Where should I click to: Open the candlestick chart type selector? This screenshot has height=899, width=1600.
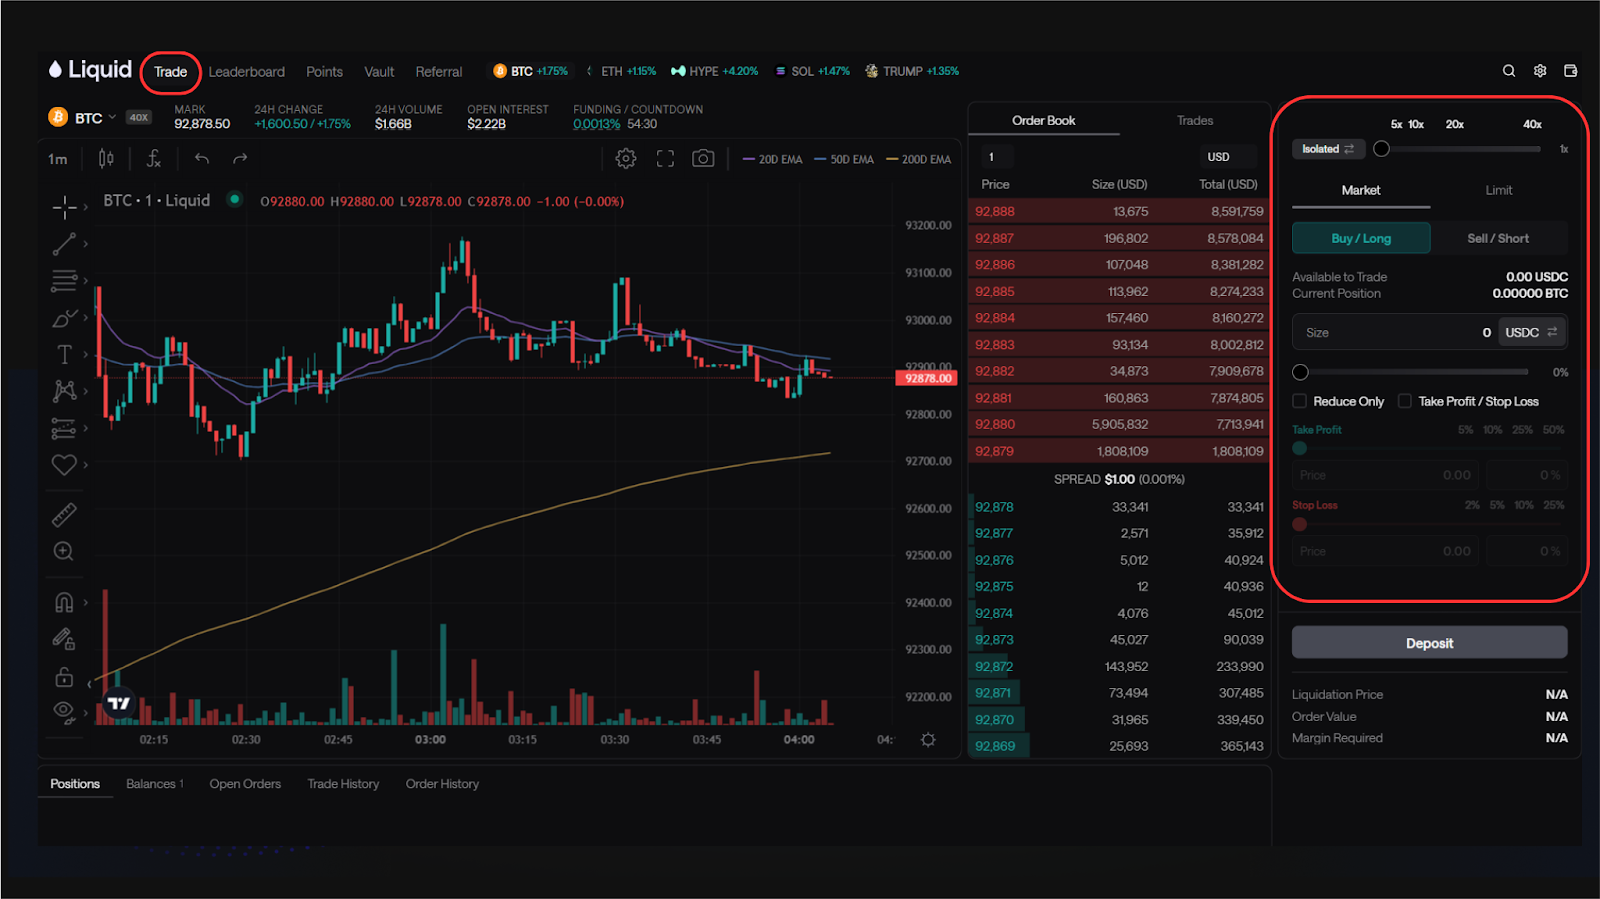tap(106, 159)
